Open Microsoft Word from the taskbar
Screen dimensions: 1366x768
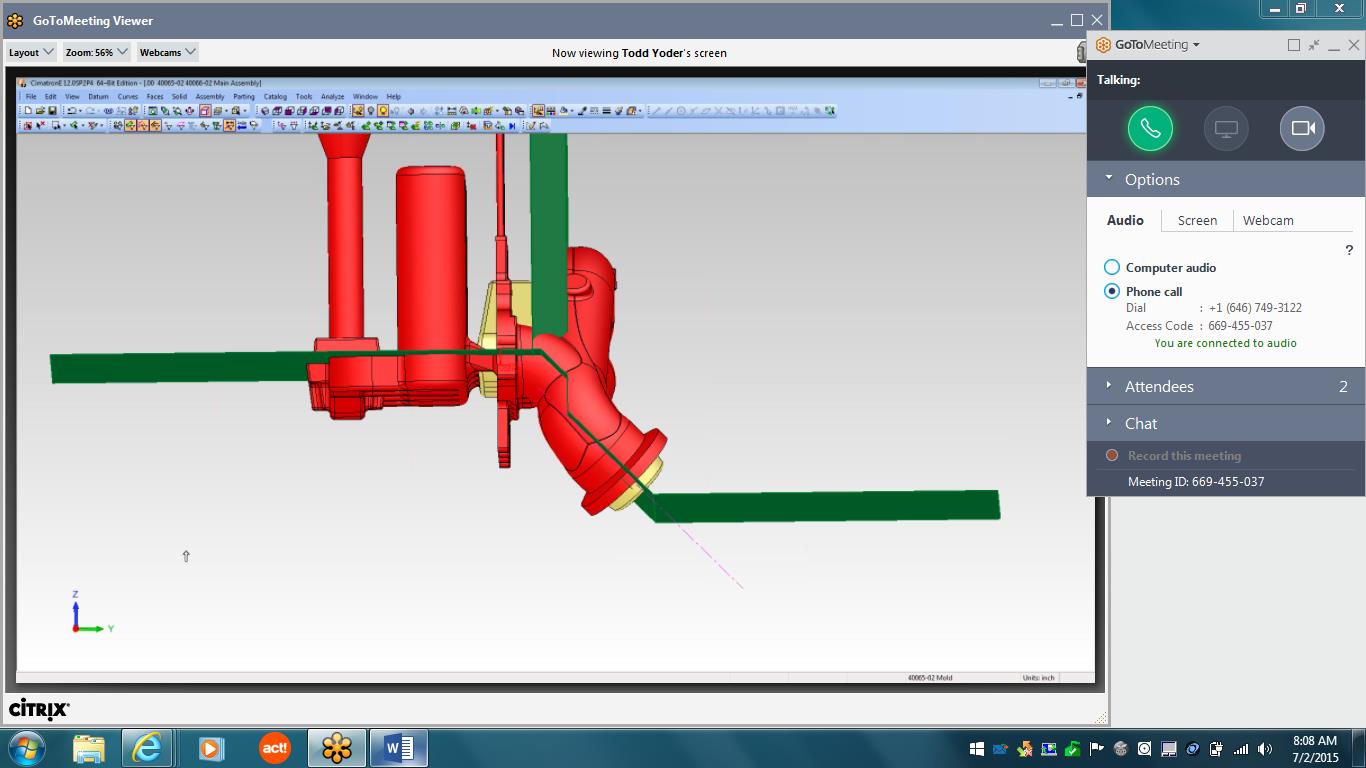click(x=398, y=748)
